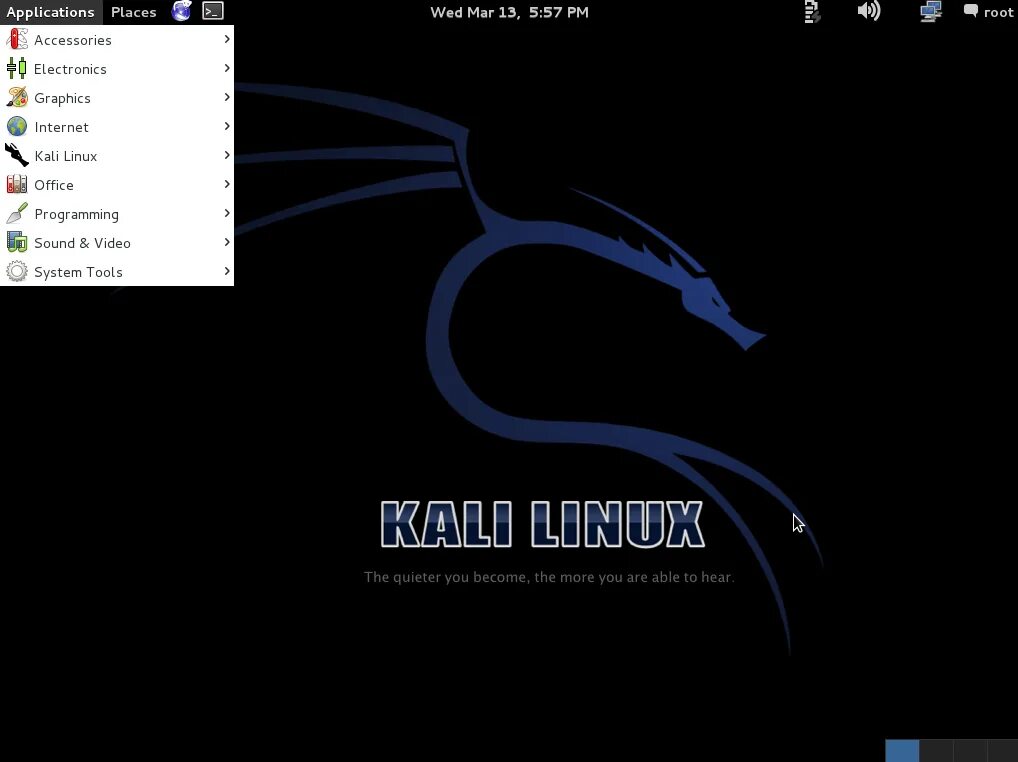
Task: Open the Graphics menu category
Action: point(117,98)
